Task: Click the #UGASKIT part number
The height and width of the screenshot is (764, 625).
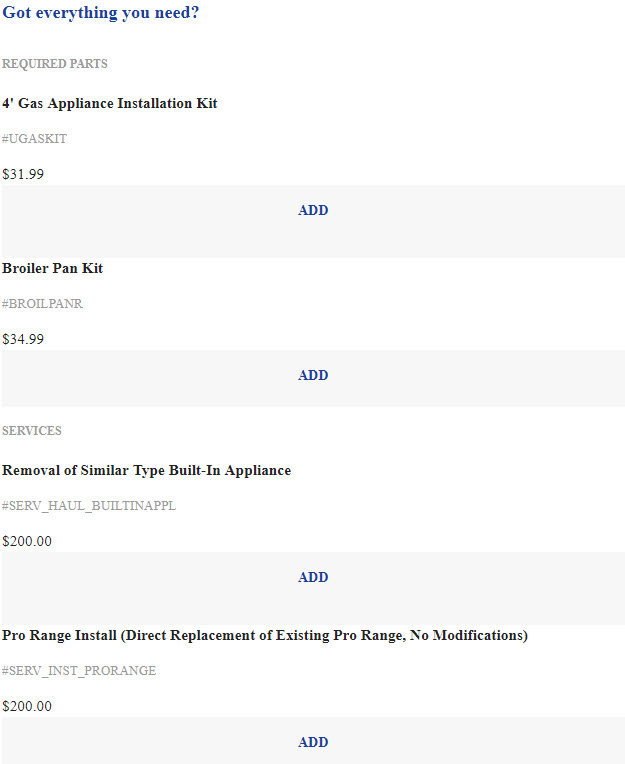Action: 34,139
